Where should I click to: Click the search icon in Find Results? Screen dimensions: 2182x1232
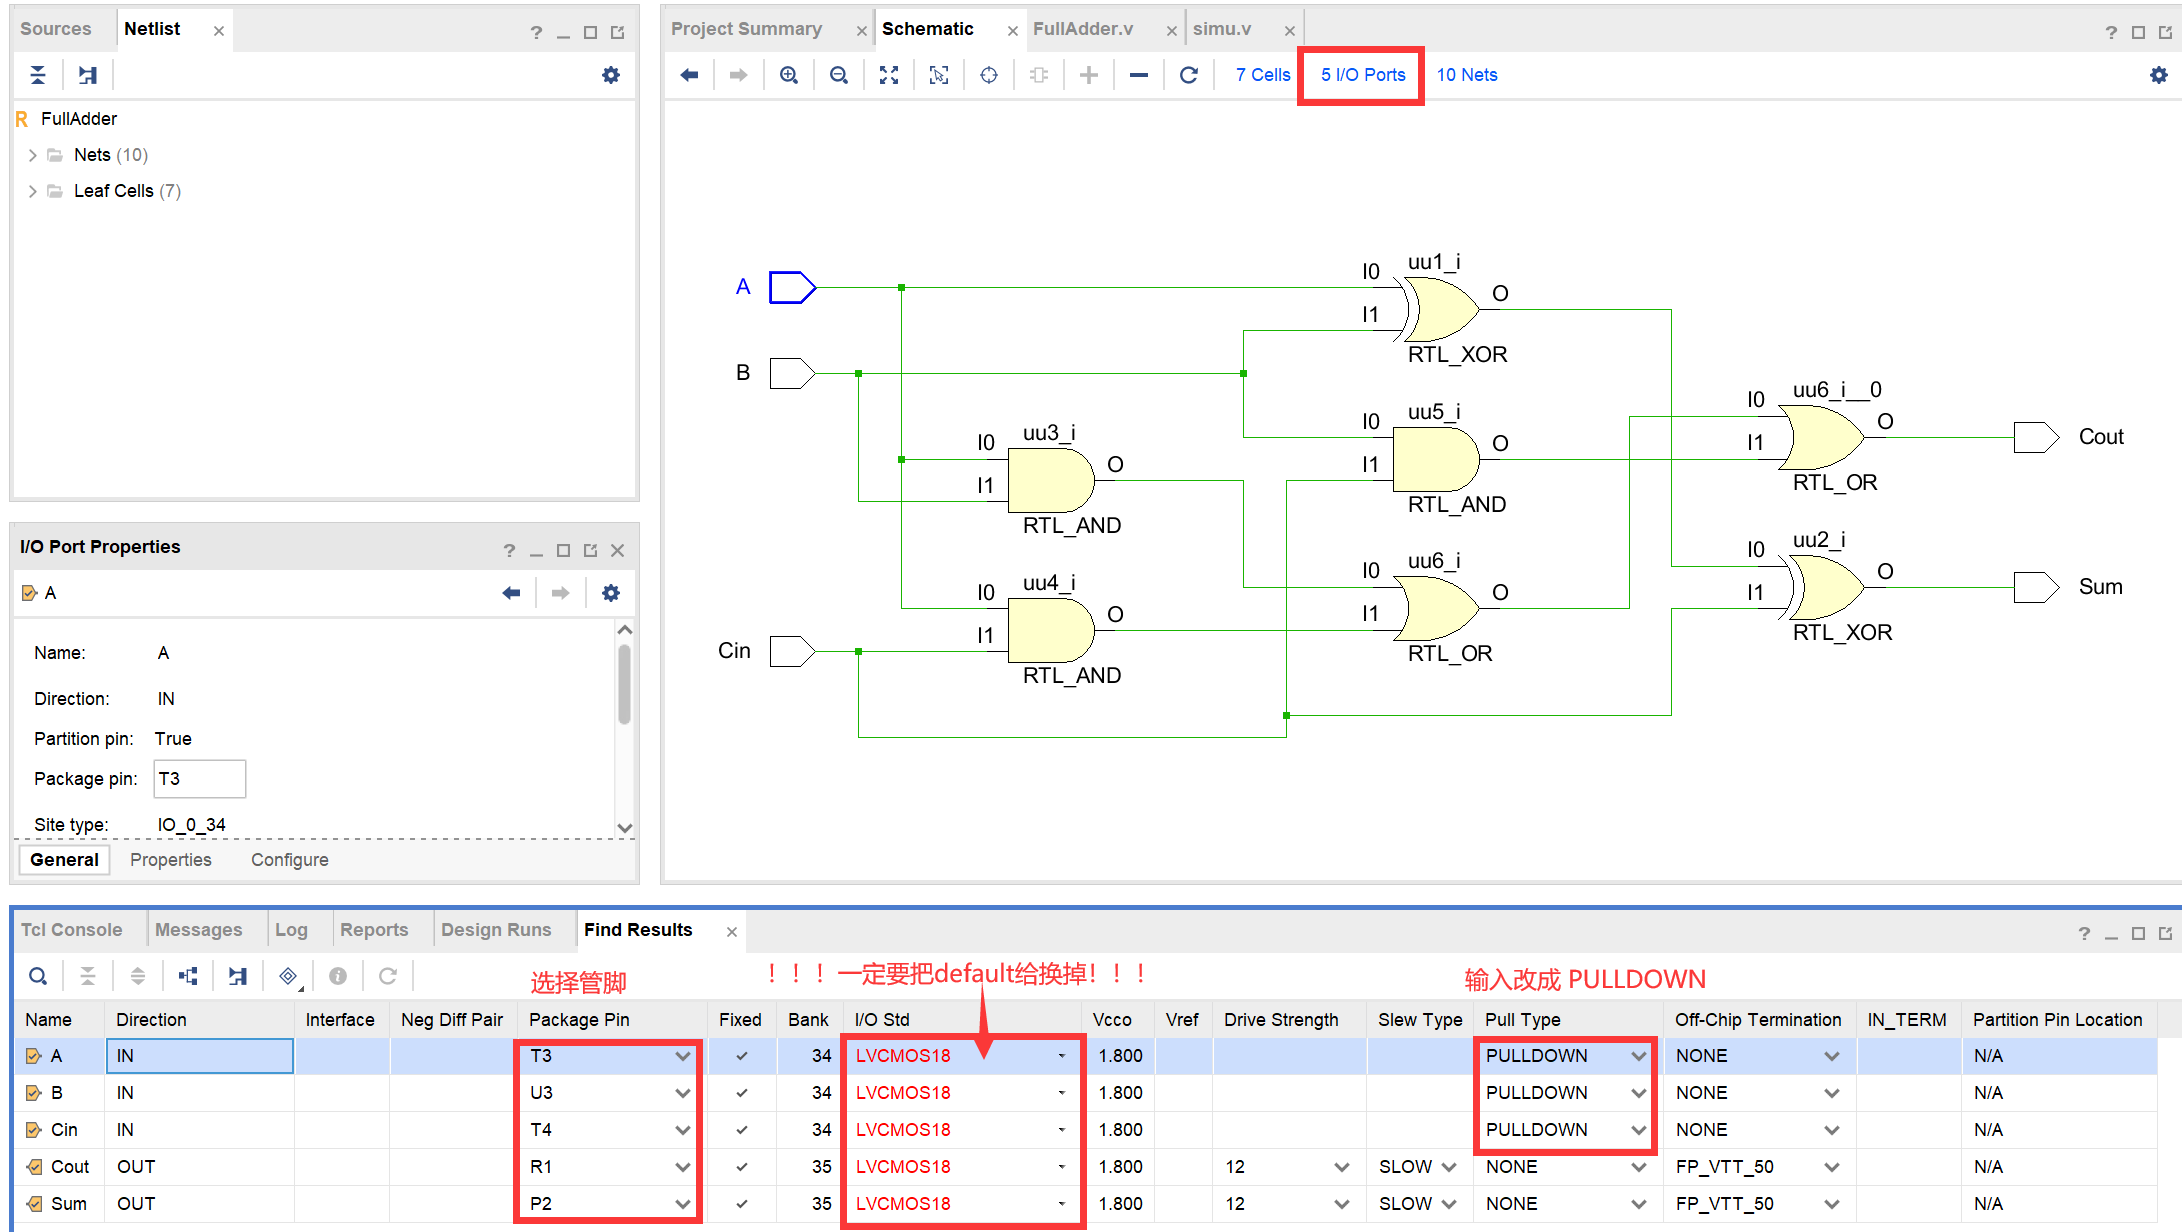click(x=38, y=976)
